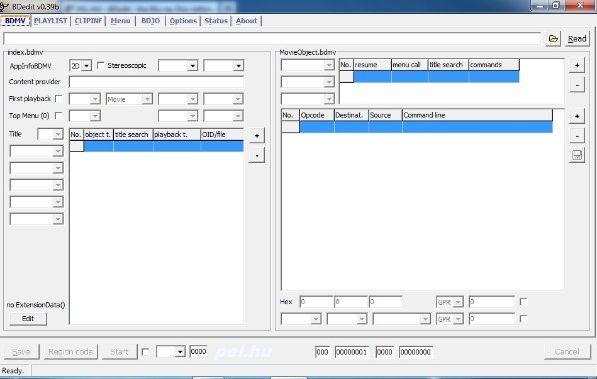Click the 'object t.' column header
Screen dimensions: 597x379
[98, 135]
